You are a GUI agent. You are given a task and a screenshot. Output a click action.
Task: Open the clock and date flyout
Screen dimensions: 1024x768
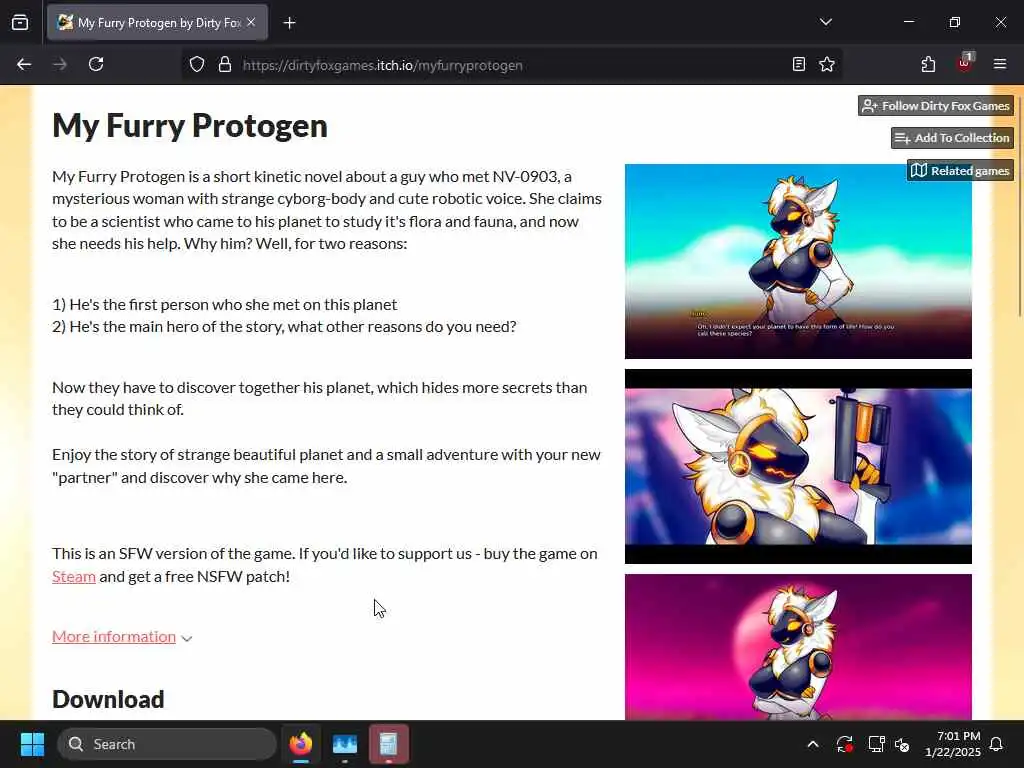[x=953, y=744]
